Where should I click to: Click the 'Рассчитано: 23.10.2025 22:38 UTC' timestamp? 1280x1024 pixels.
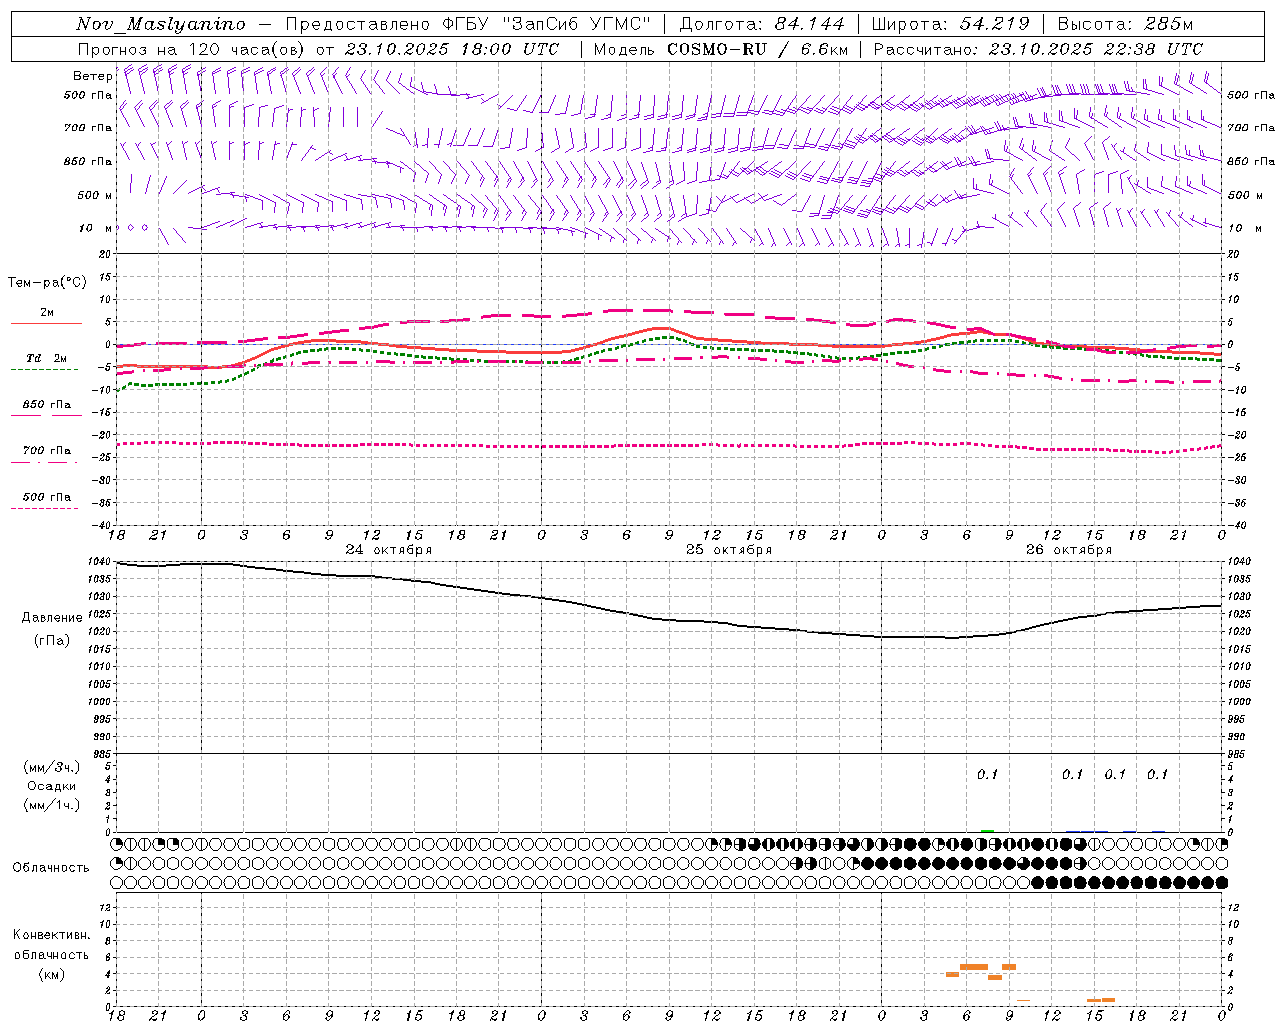pyautogui.click(x=1038, y=49)
